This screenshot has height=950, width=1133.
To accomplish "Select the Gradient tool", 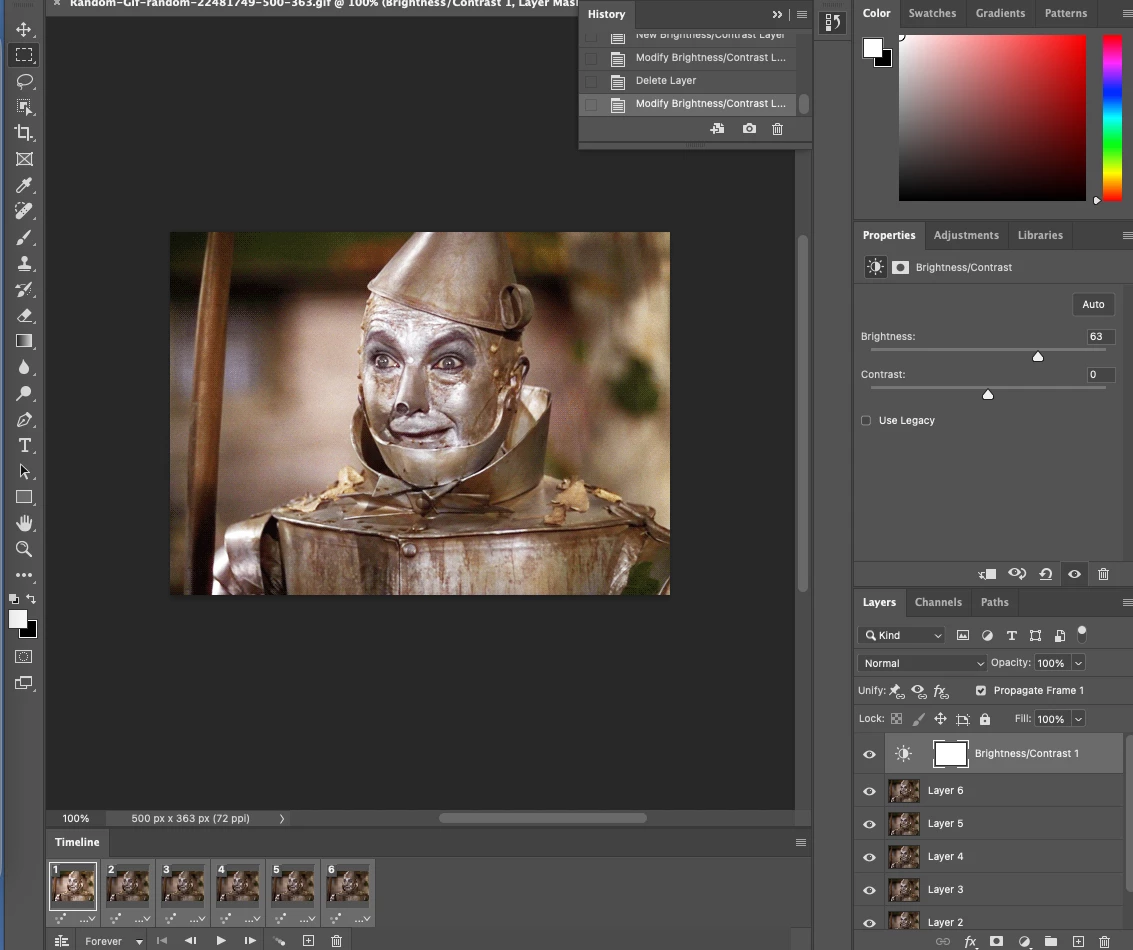I will (24, 341).
